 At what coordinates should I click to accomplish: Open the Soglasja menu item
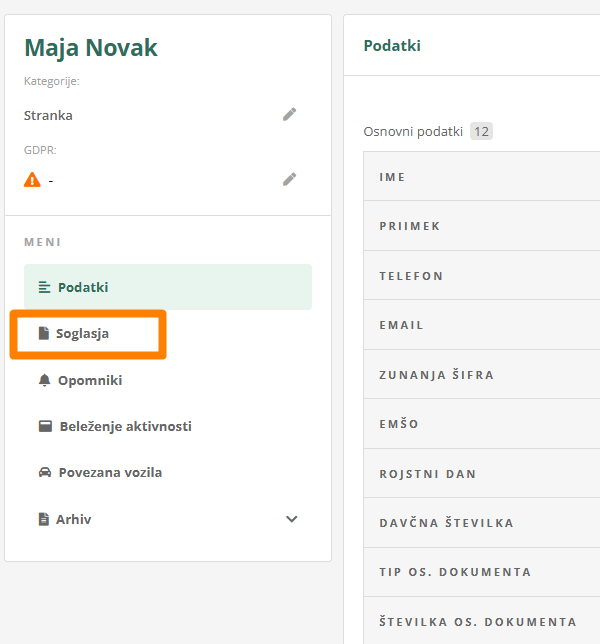(82, 333)
